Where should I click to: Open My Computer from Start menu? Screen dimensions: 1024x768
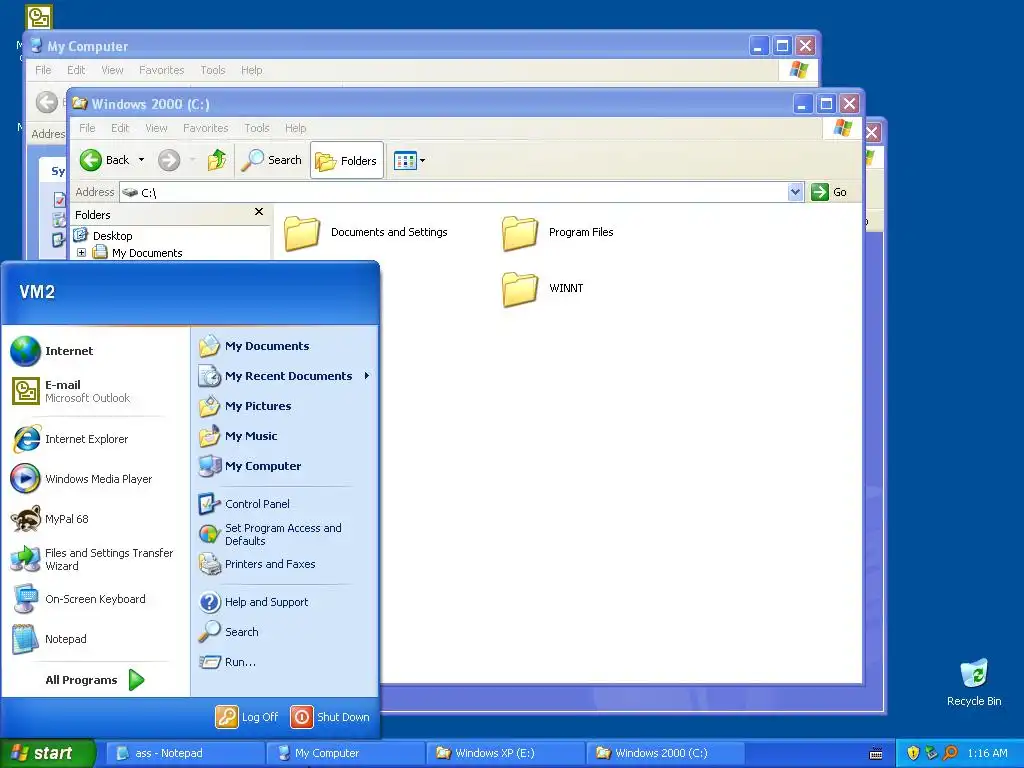pyautogui.click(x=249, y=466)
